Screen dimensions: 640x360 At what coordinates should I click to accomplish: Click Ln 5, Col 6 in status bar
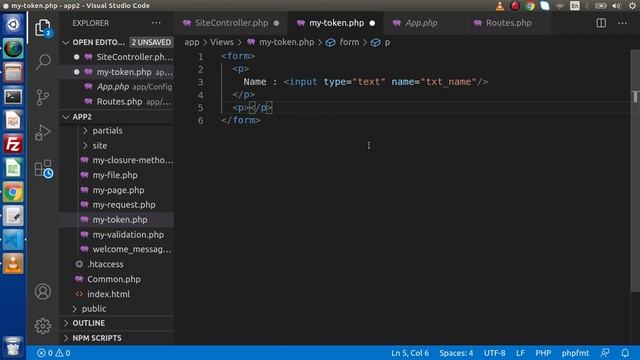click(x=410, y=353)
